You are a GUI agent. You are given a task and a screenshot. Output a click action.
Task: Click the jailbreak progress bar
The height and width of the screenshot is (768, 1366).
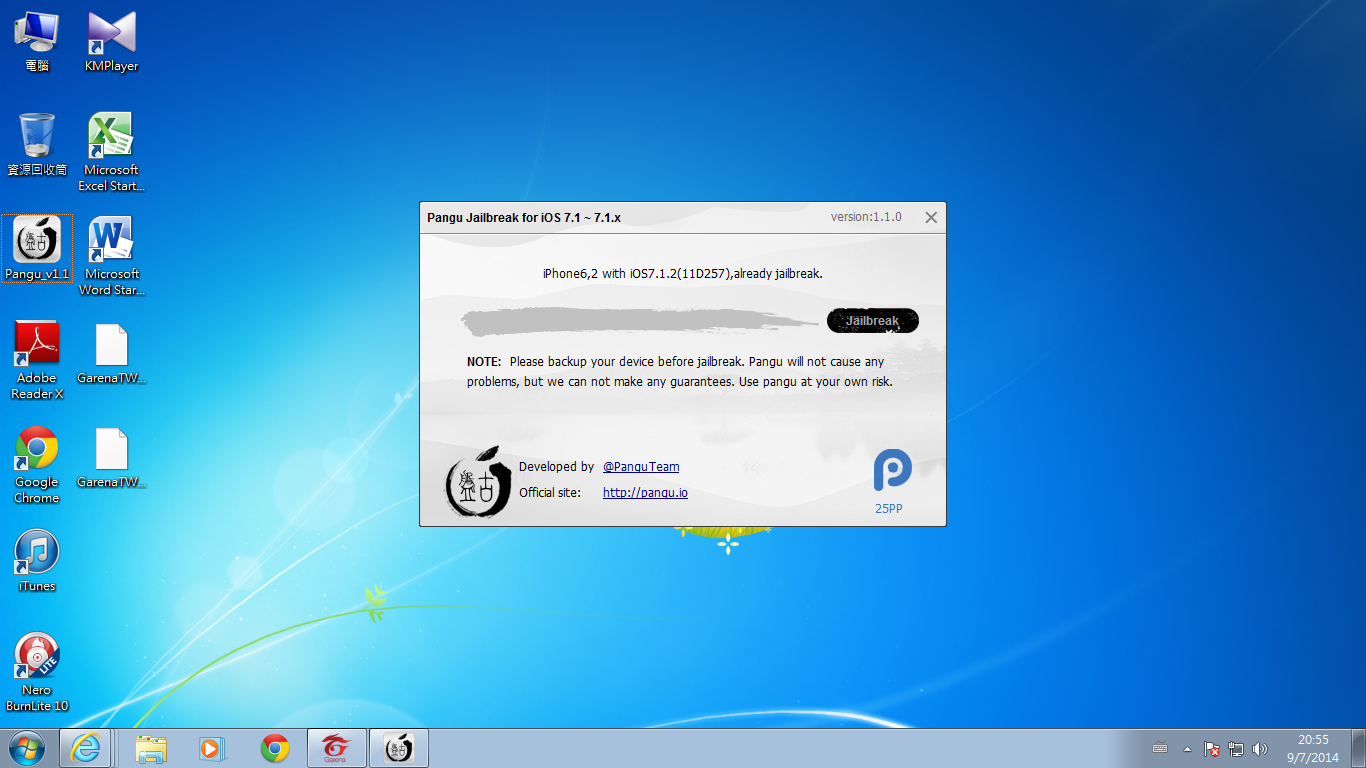coord(642,321)
